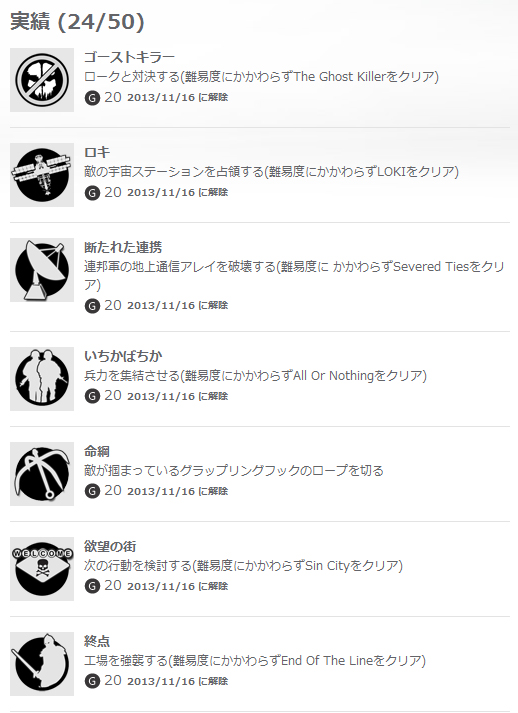This screenshot has height=713, width=518.
Task: Select the 断たれた連携 achievement title
Action: [x=123, y=247]
